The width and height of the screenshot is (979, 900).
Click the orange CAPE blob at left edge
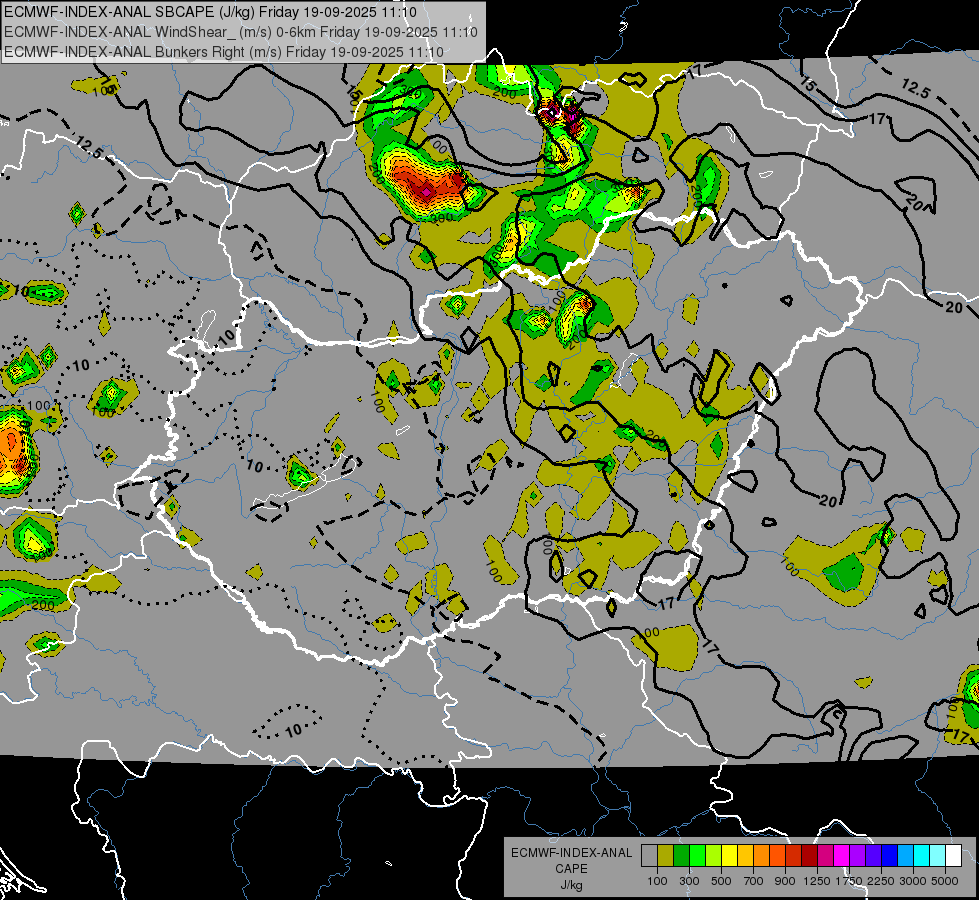click(11, 451)
